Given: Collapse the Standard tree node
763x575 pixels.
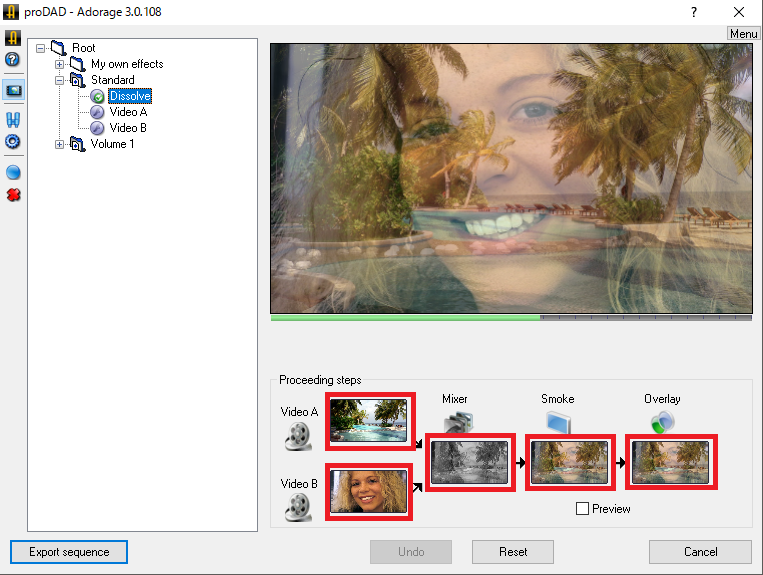Looking at the screenshot, I should (59, 80).
